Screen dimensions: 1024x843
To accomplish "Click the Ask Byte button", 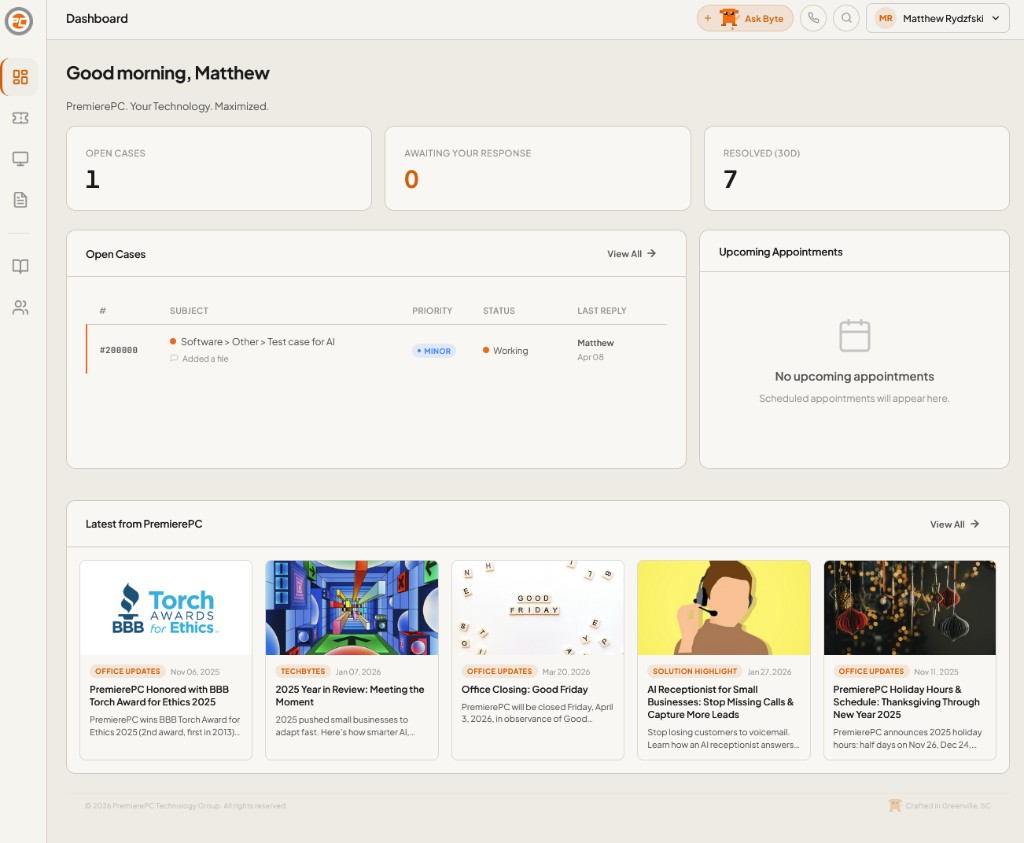I will (745, 18).
